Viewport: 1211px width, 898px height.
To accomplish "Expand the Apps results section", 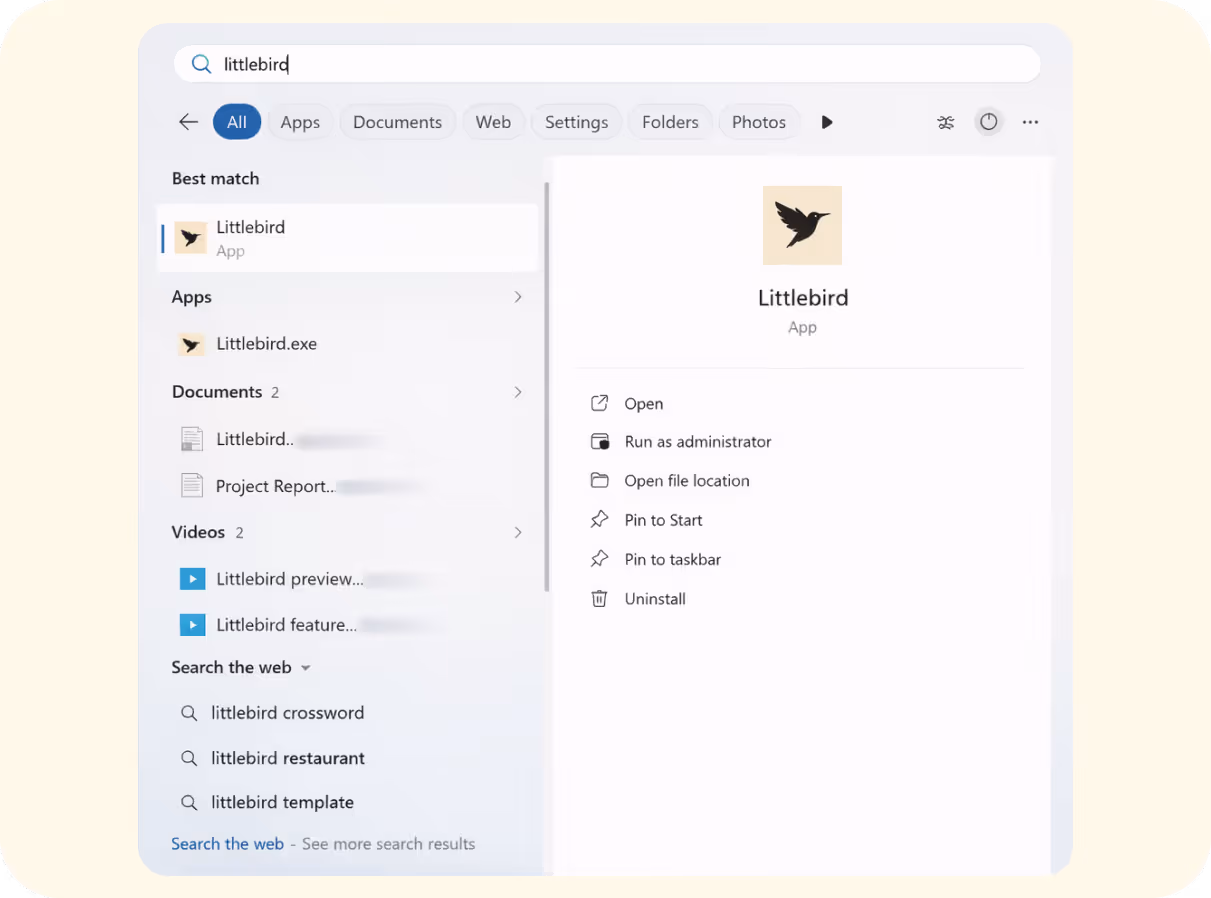I will (x=518, y=297).
